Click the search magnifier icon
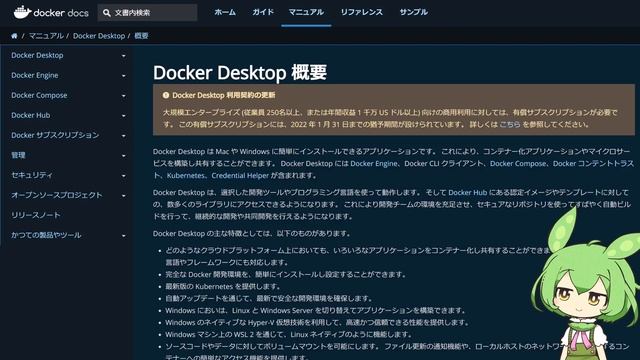640x360 pixels. point(107,13)
